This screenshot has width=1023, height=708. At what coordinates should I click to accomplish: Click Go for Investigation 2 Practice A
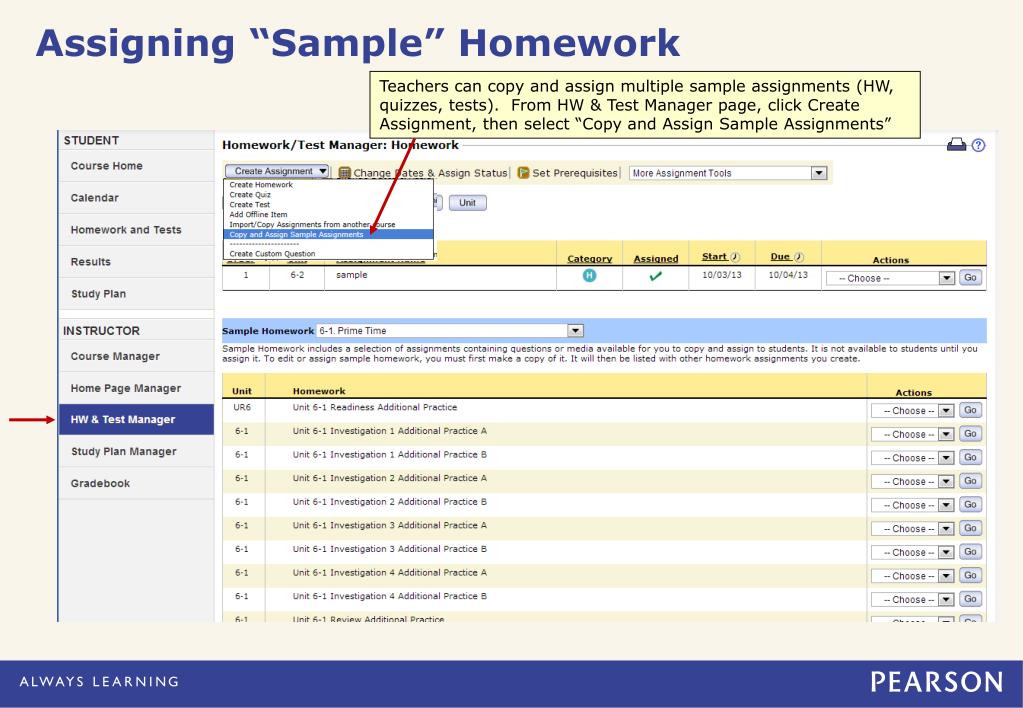pyautogui.click(x=970, y=481)
